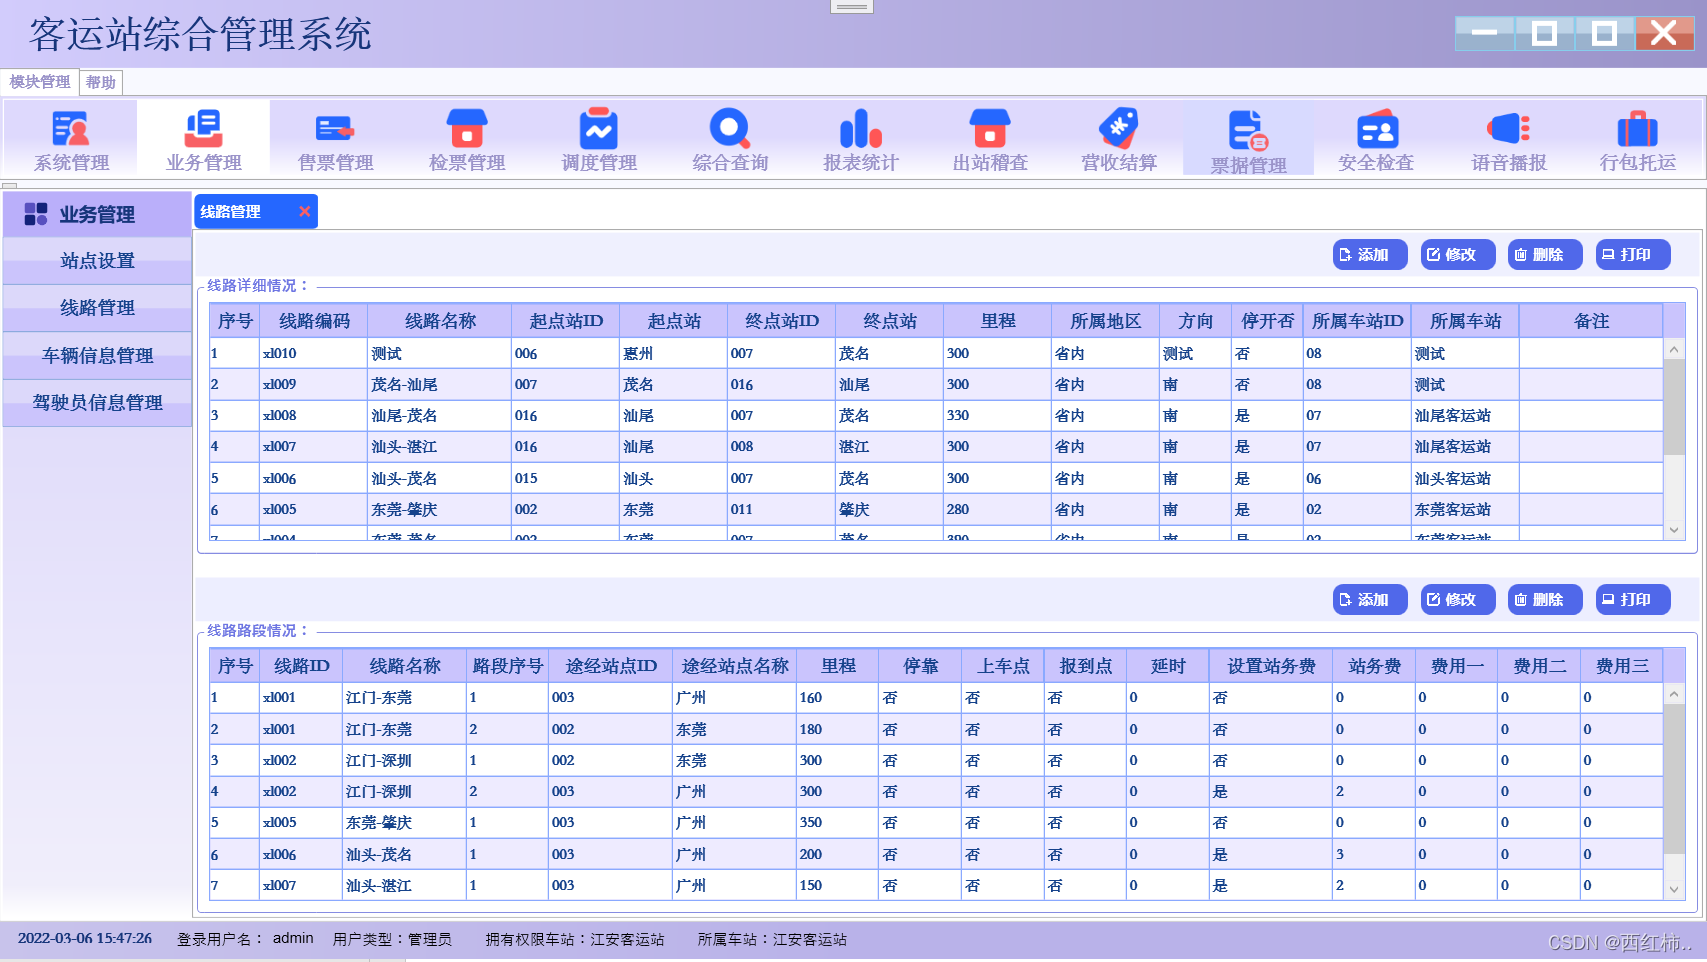Image resolution: width=1707 pixels, height=962 pixels.
Task: Click the 模块管理 menu
Action: coord(40,82)
